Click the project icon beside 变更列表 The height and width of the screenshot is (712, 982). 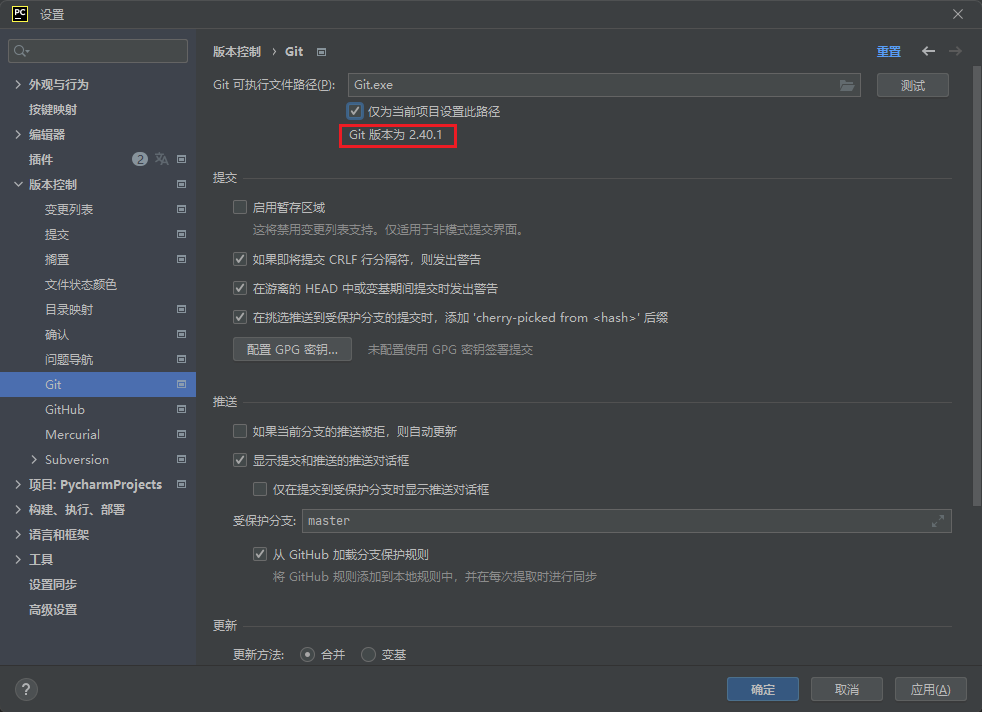coord(182,209)
